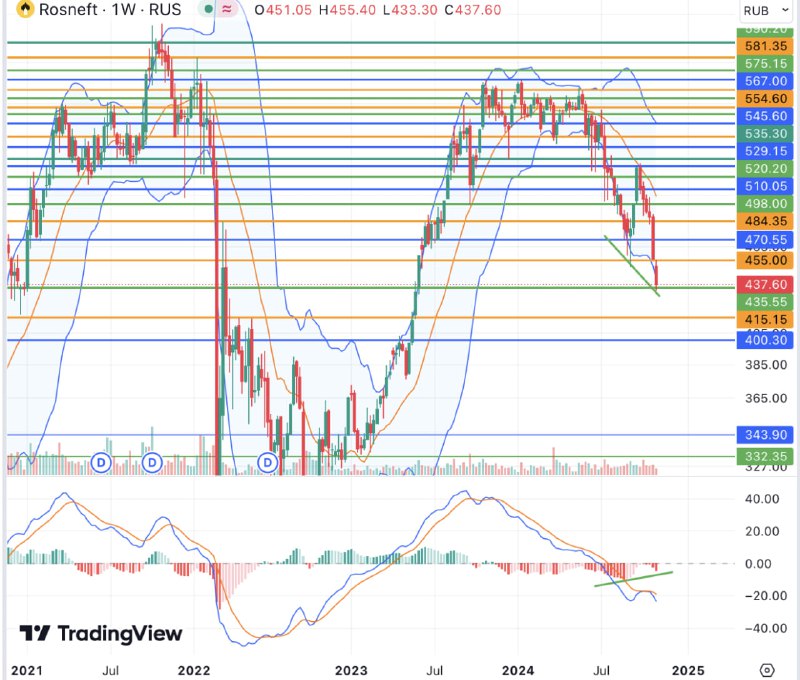The width and height of the screenshot is (800, 680).
Task: Click the Rosneft symbol logo icon
Action: 25,9
